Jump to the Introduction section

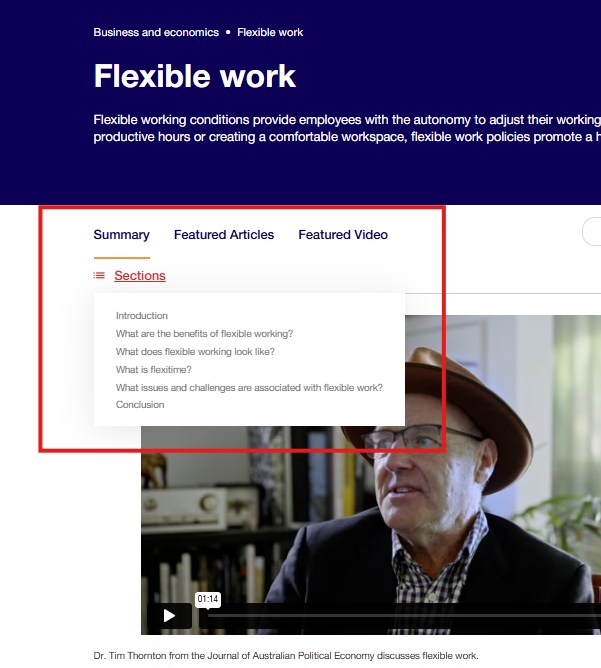tap(142, 316)
